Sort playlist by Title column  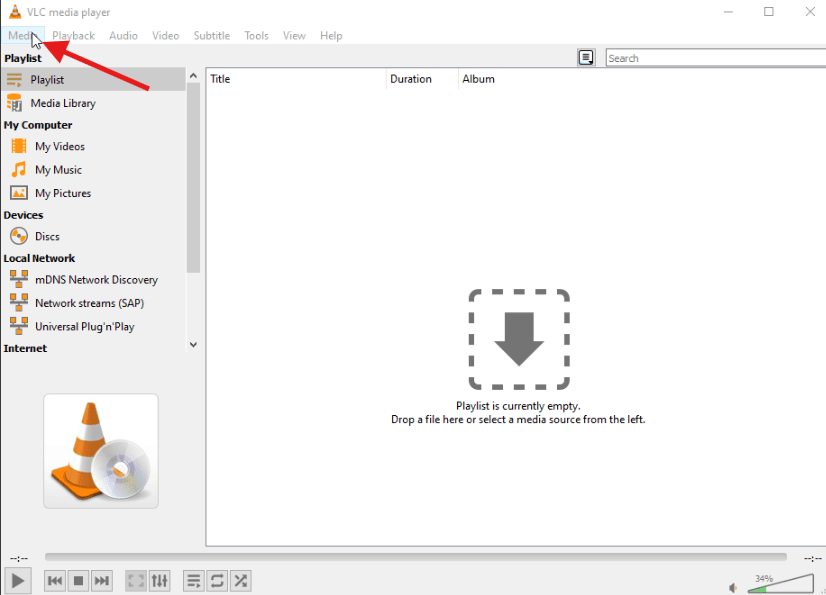click(296, 79)
